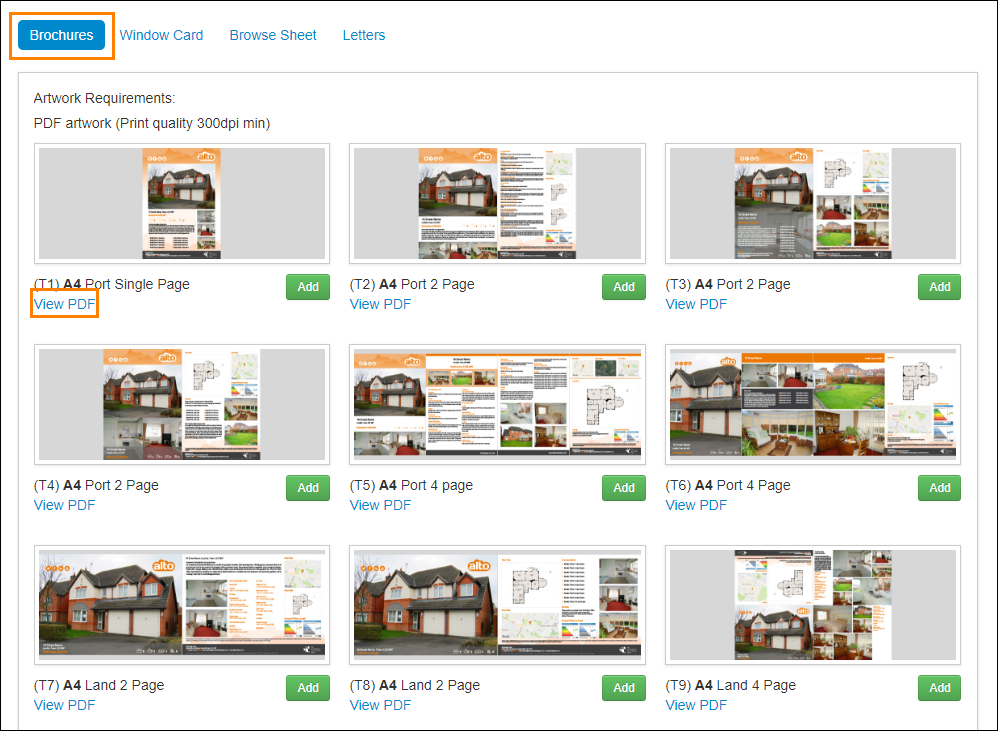Click the T7 landscape brochure thumbnail
Viewport: 998px width, 731px height.
click(x=182, y=605)
